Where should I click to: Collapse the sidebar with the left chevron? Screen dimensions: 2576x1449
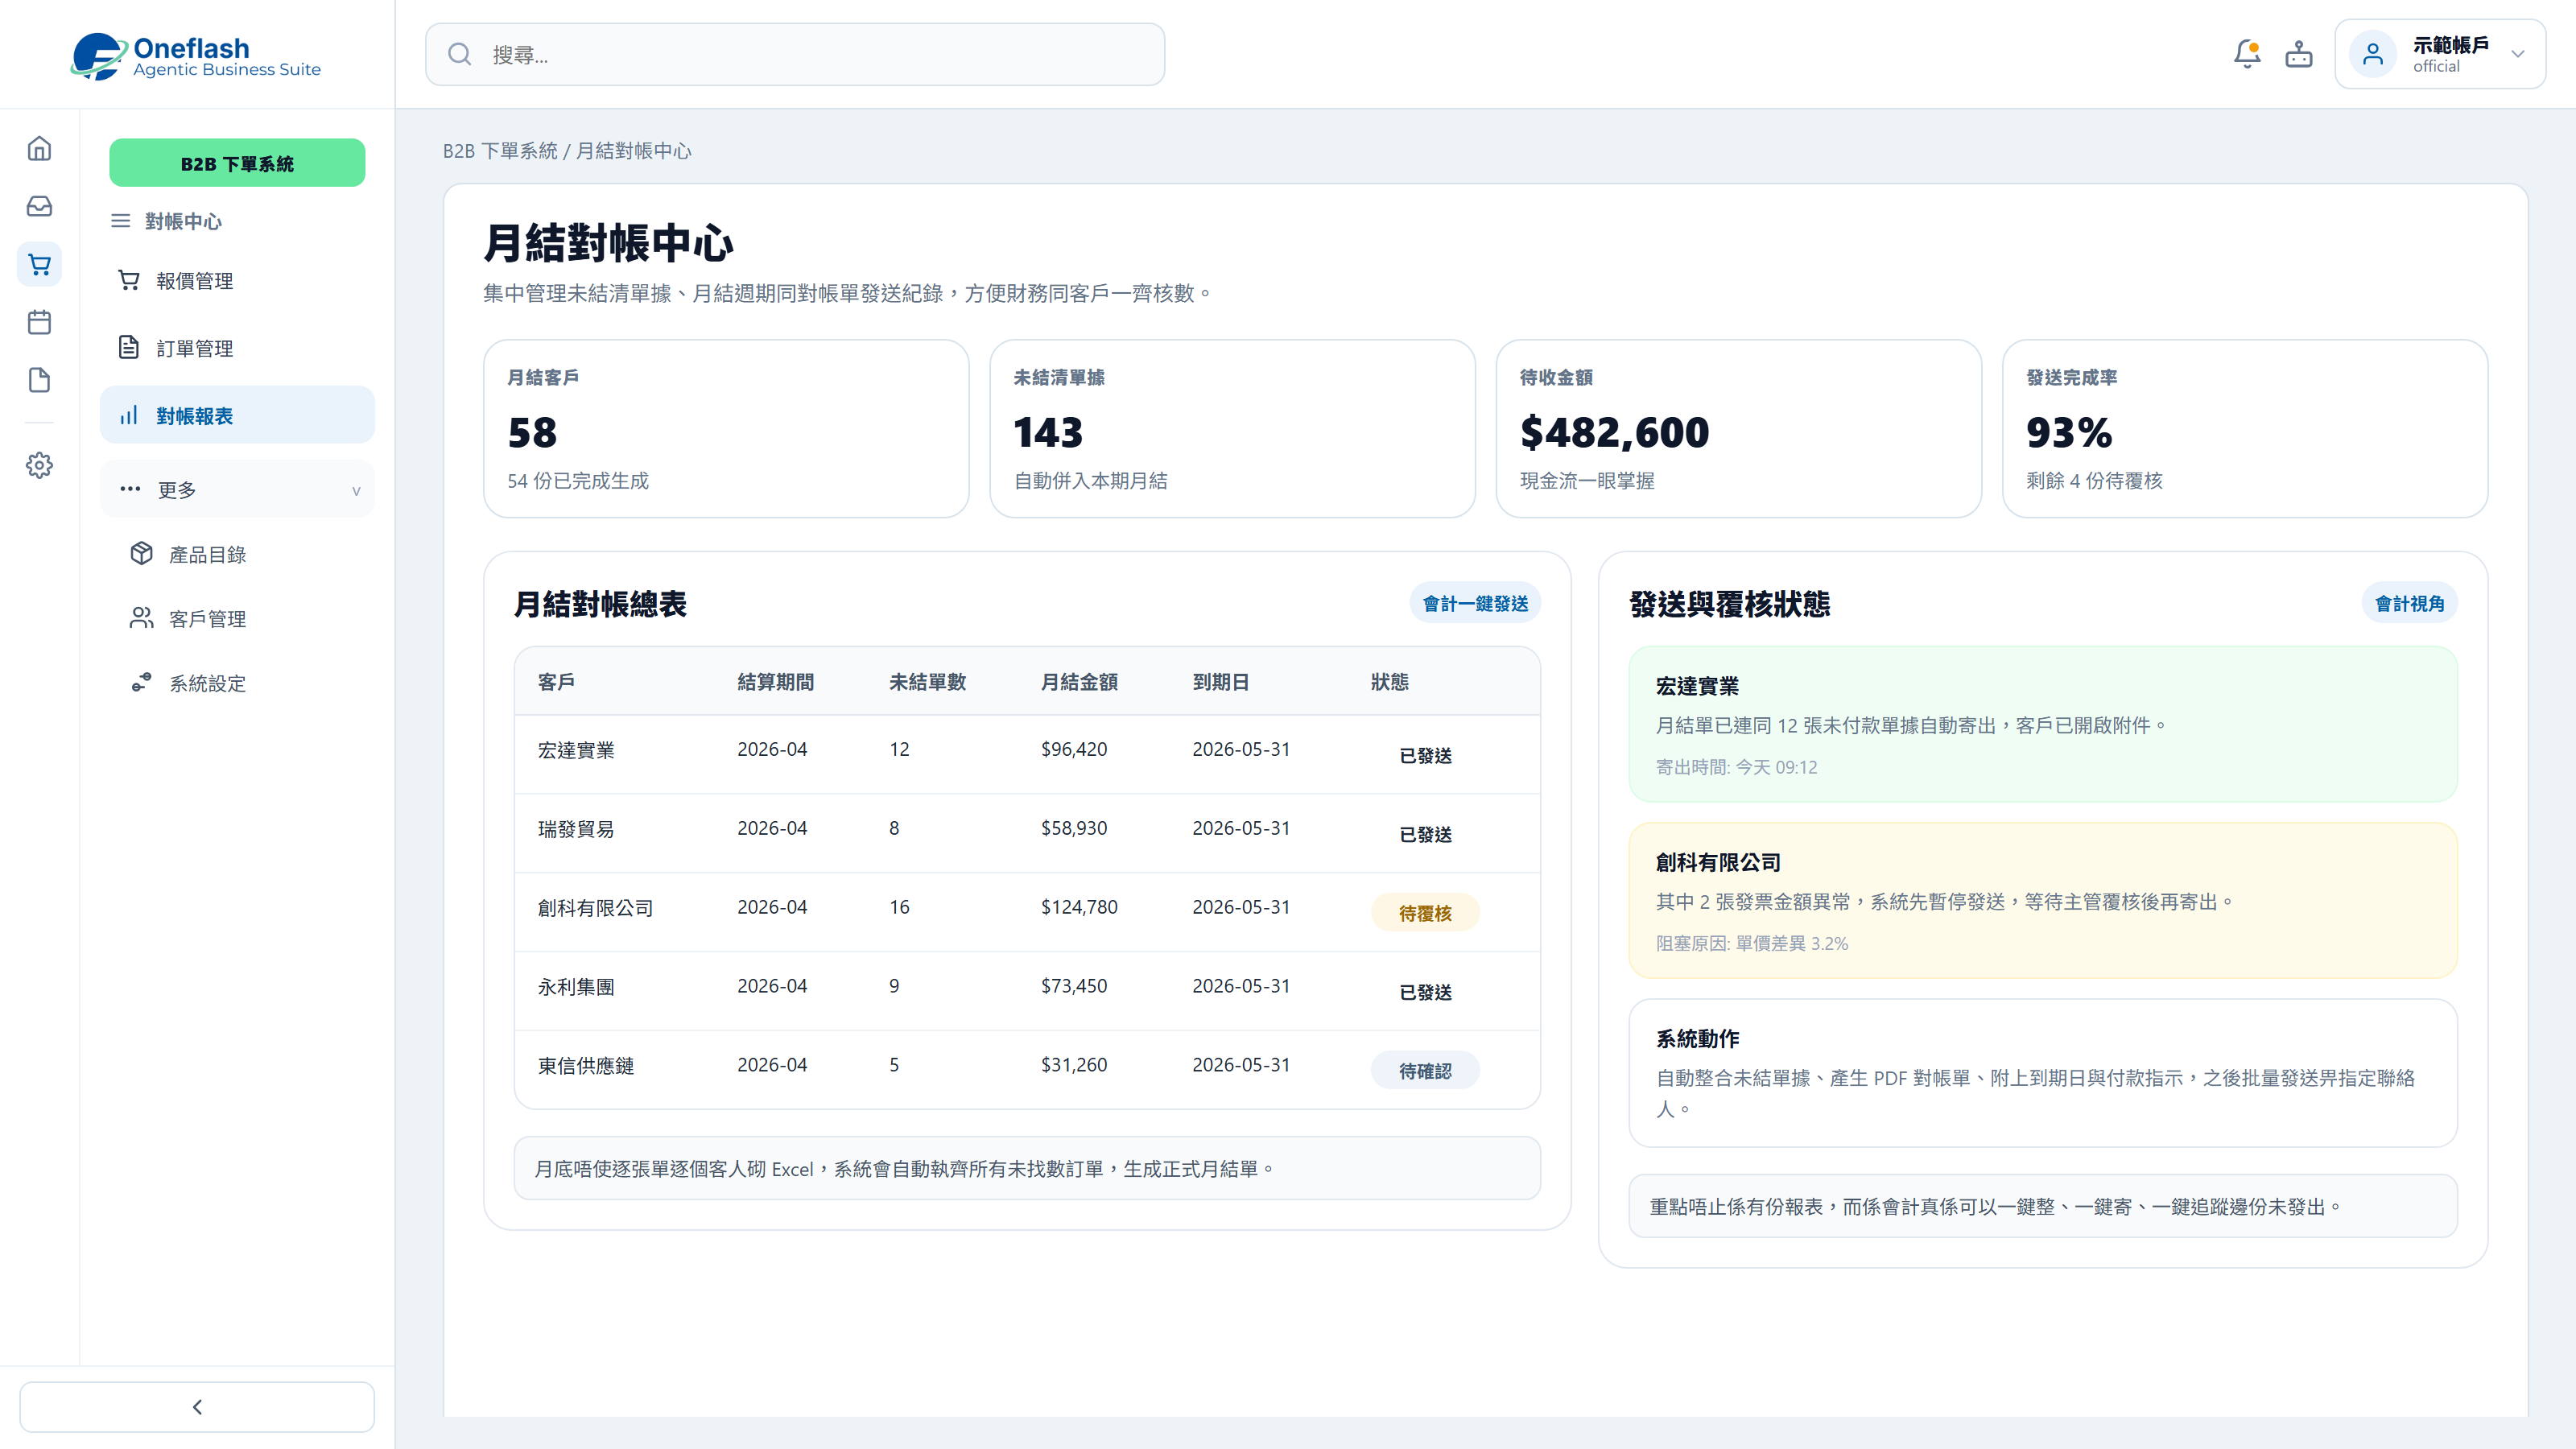197,1407
